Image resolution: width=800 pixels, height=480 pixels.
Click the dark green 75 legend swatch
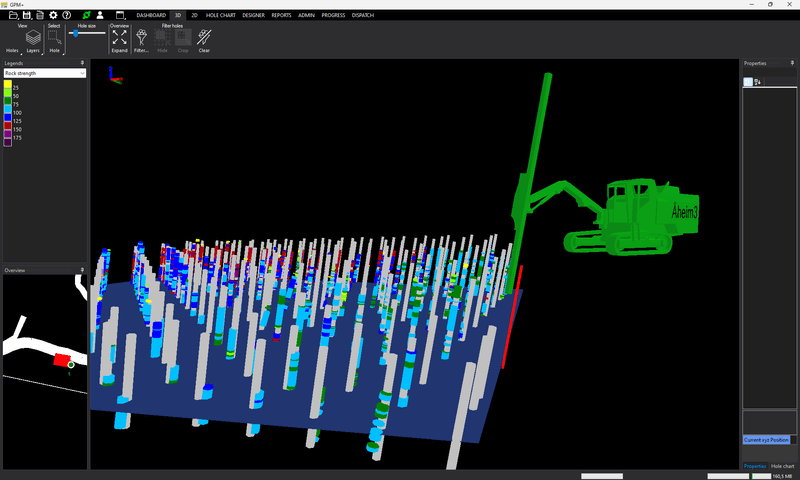(8, 101)
